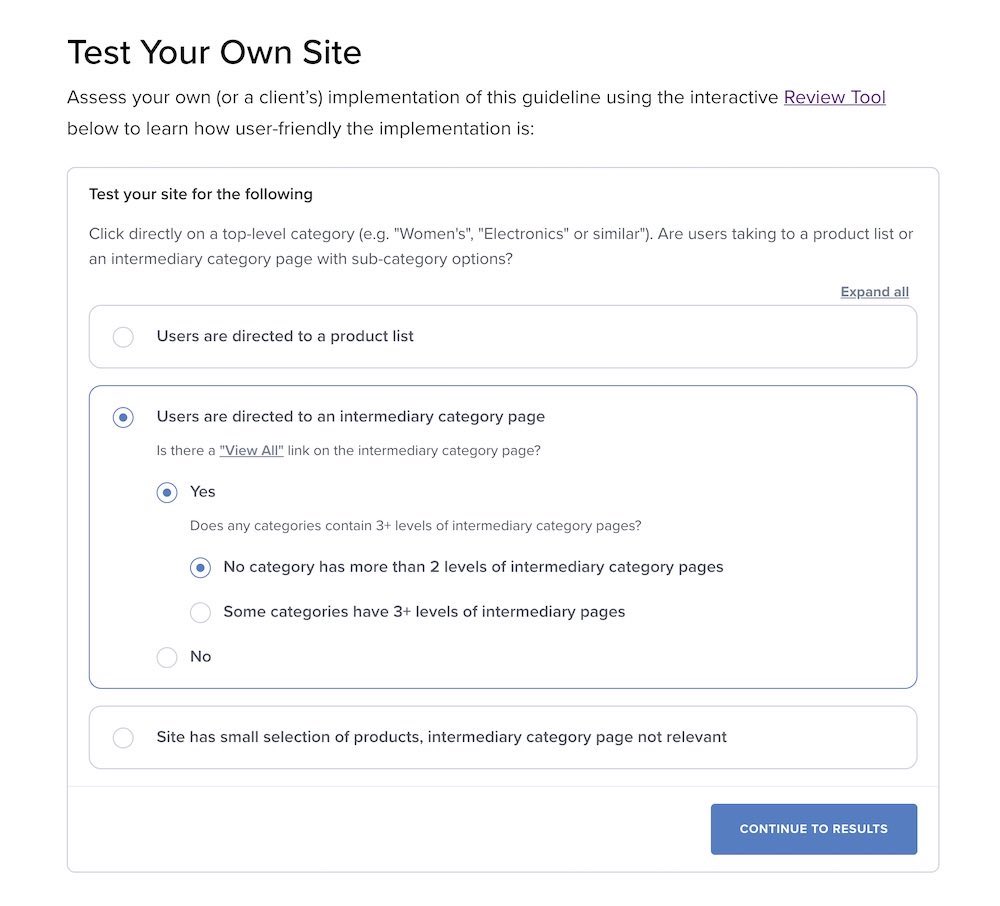The height and width of the screenshot is (906, 1000).
Task: Click the 'Test your site for the following' title
Action: tap(200, 194)
